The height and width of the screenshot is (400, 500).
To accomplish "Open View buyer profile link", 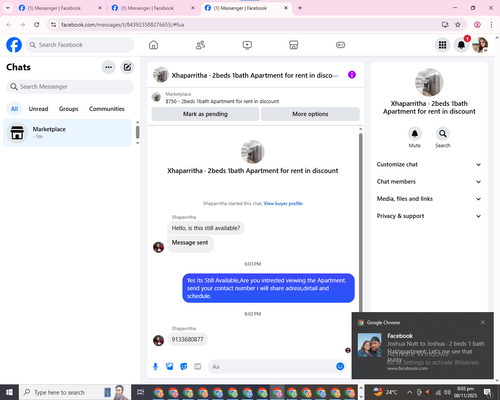I will [x=283, y=203].
